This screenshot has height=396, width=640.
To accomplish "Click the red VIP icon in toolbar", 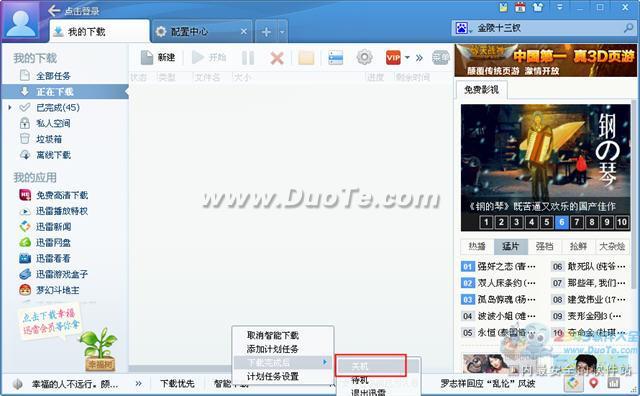I will 393,58.
